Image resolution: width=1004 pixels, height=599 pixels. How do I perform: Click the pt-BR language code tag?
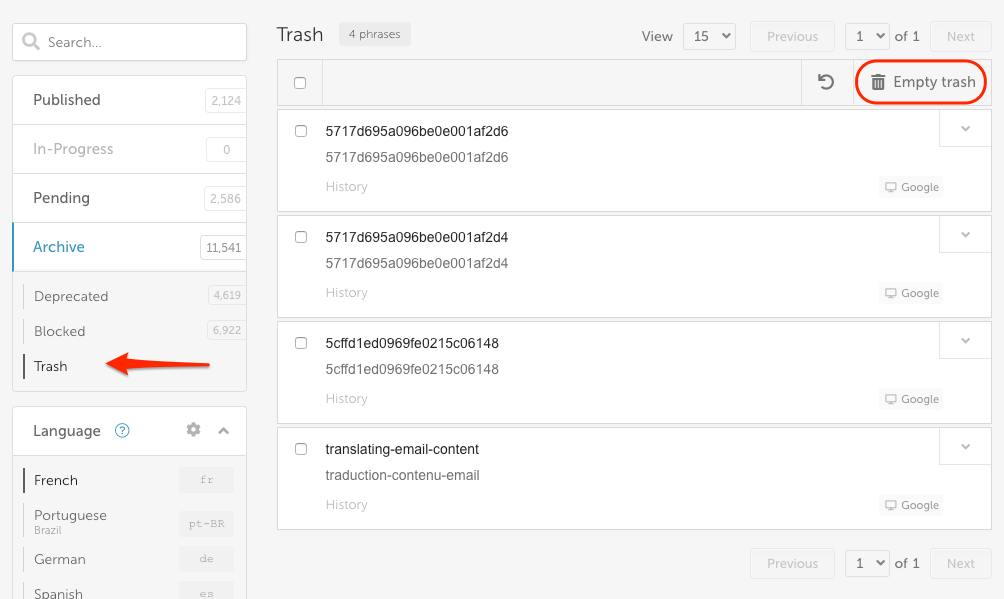(207, 523)
